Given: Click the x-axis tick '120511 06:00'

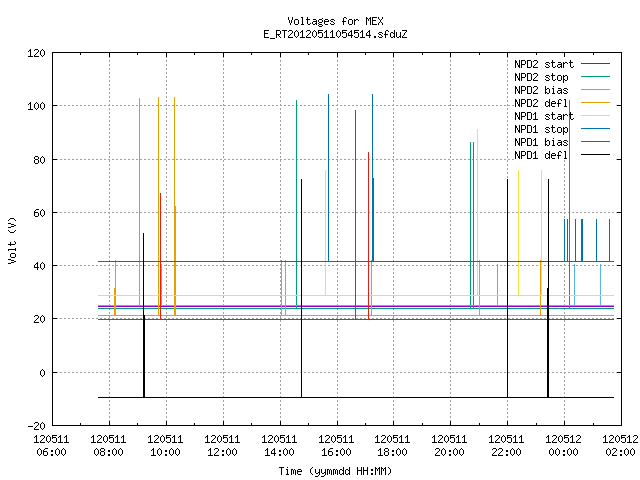Looking at the screenshot, I should coord(51,446).
